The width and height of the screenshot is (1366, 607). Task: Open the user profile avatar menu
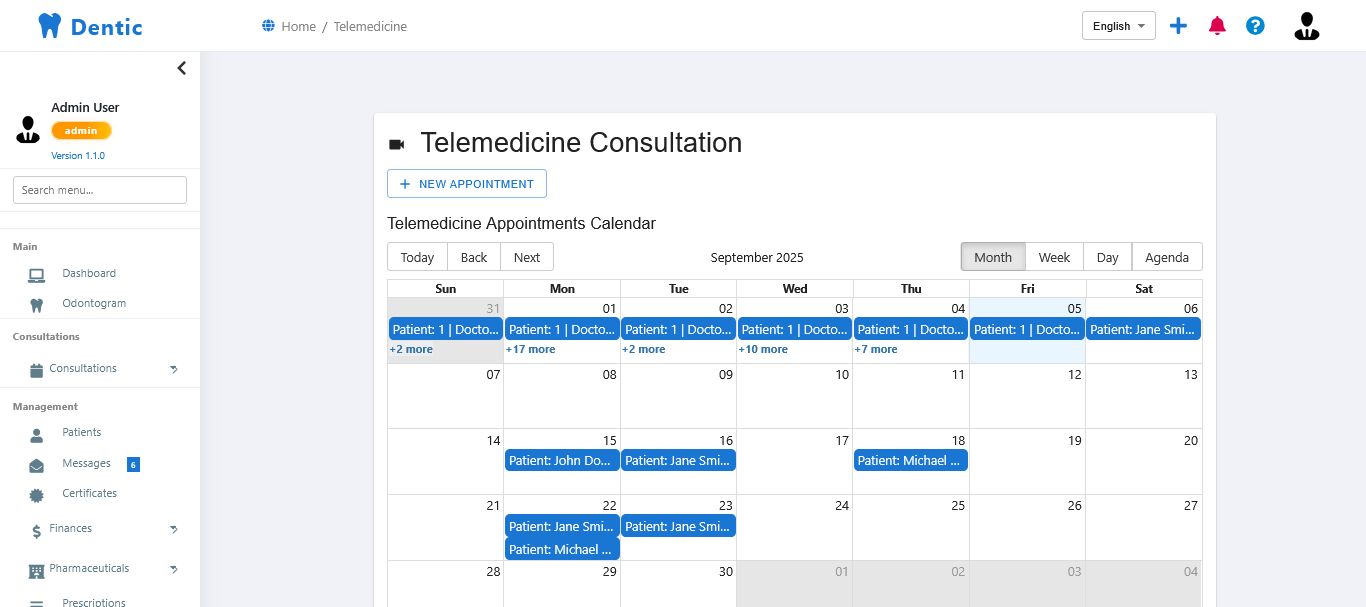coord(1306,26)
